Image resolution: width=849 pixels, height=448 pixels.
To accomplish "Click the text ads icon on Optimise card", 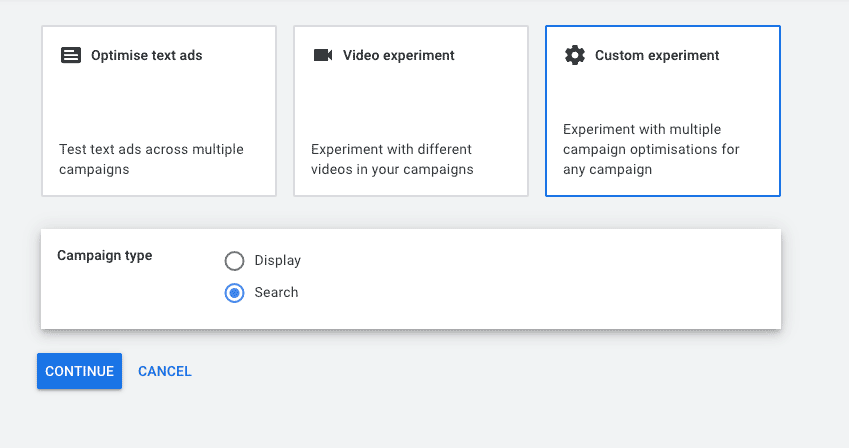I will pos(71,55).
